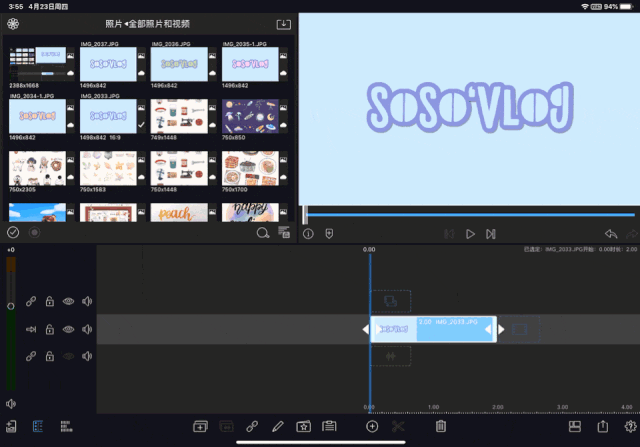Toggle link icon on the bottom audio track
Image resolution: width=640 pixels, height=447 pixels.
(x=31, y=356)
